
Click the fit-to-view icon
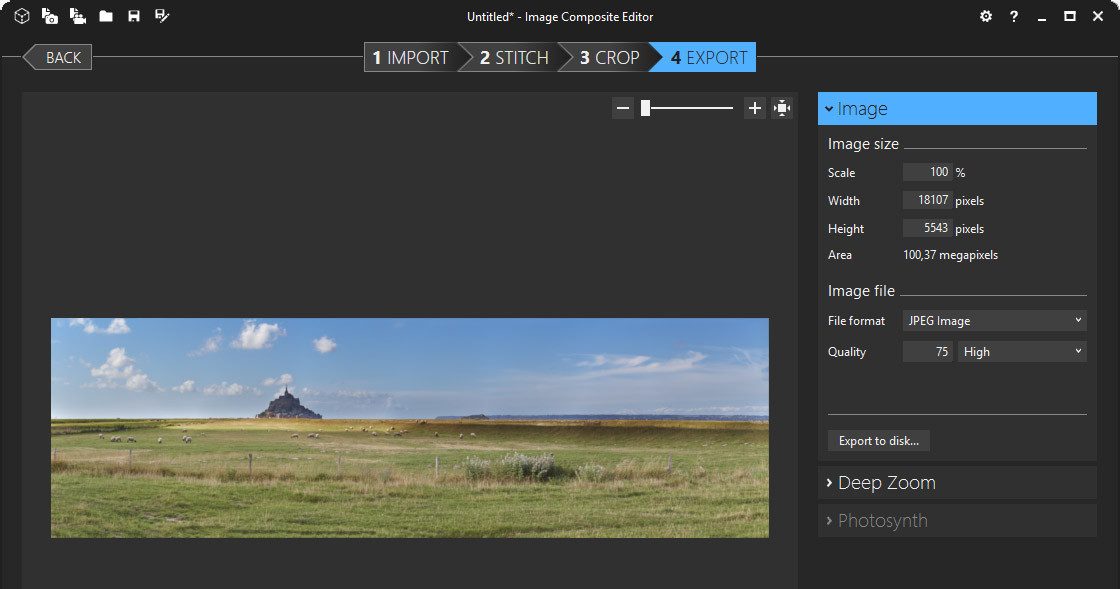tap(782, 107)
